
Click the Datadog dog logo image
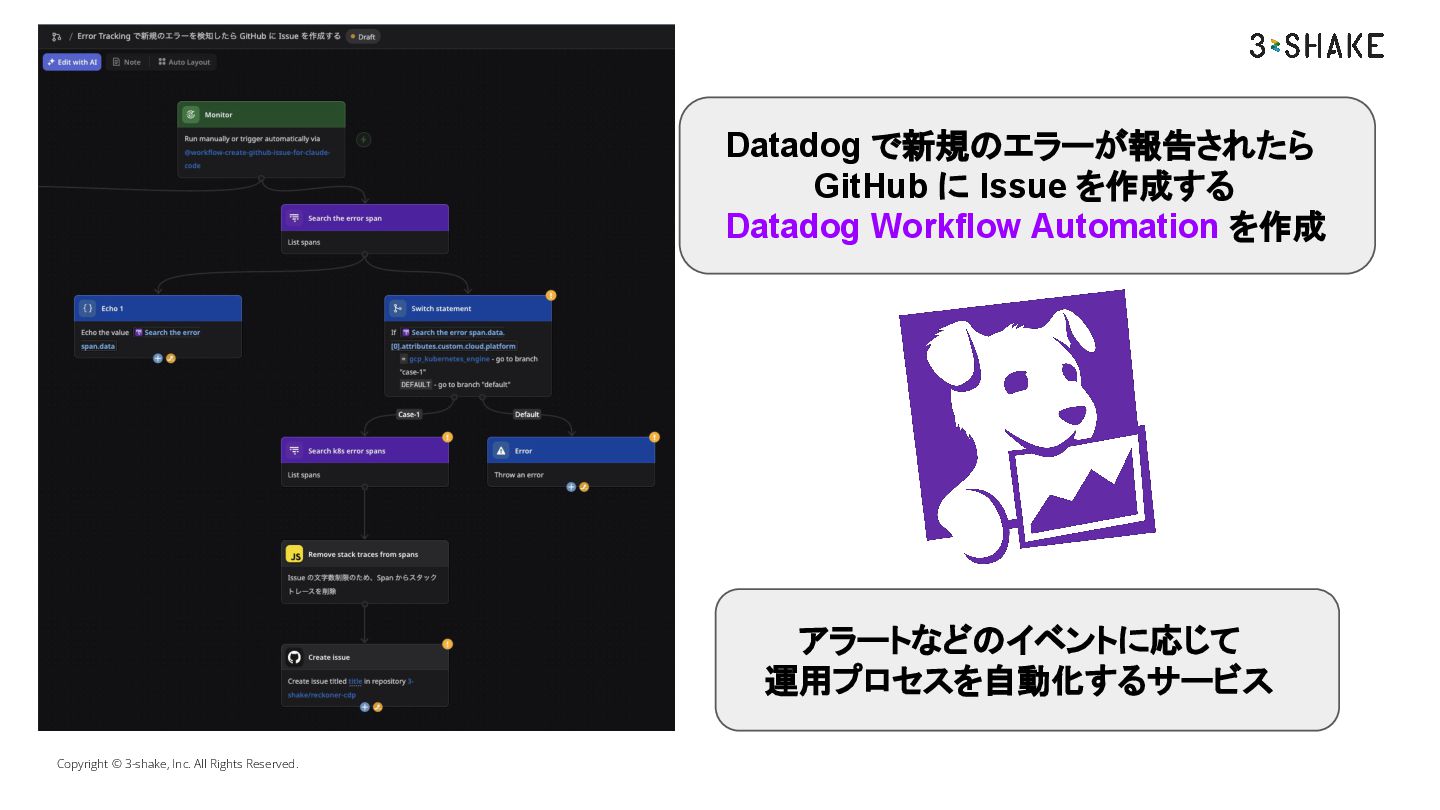1027,427
